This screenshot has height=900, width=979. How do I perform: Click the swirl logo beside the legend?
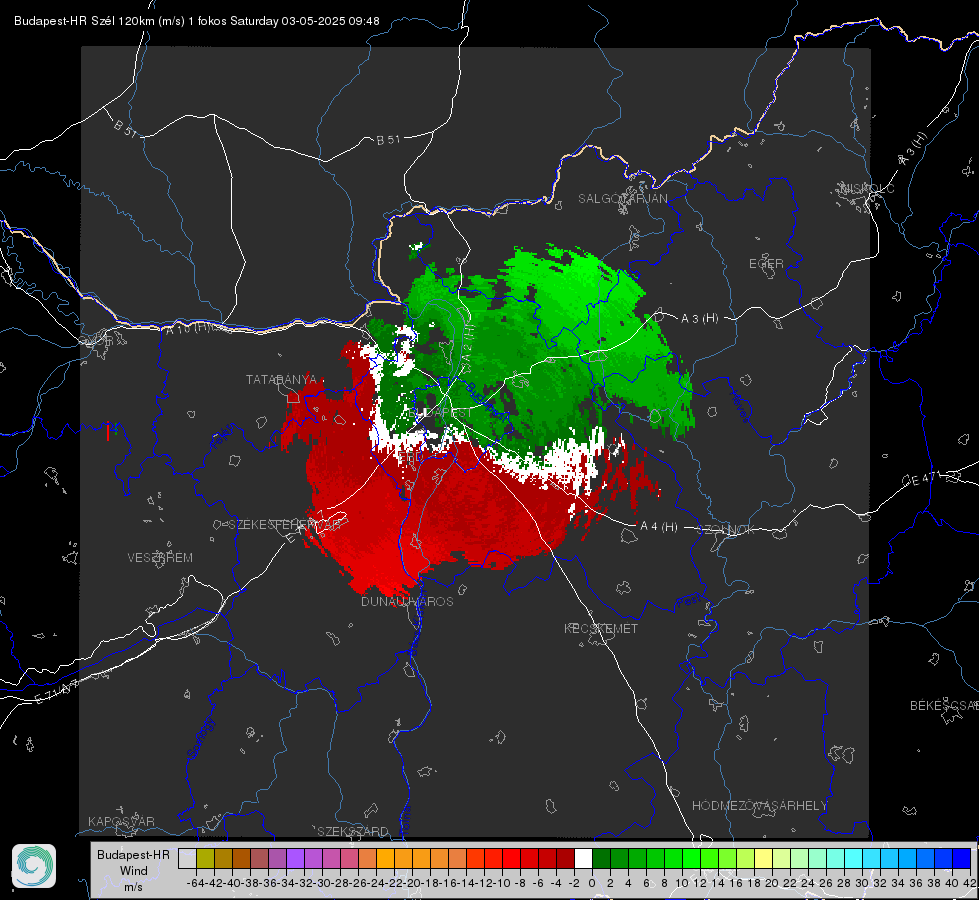tap(34, 866)
